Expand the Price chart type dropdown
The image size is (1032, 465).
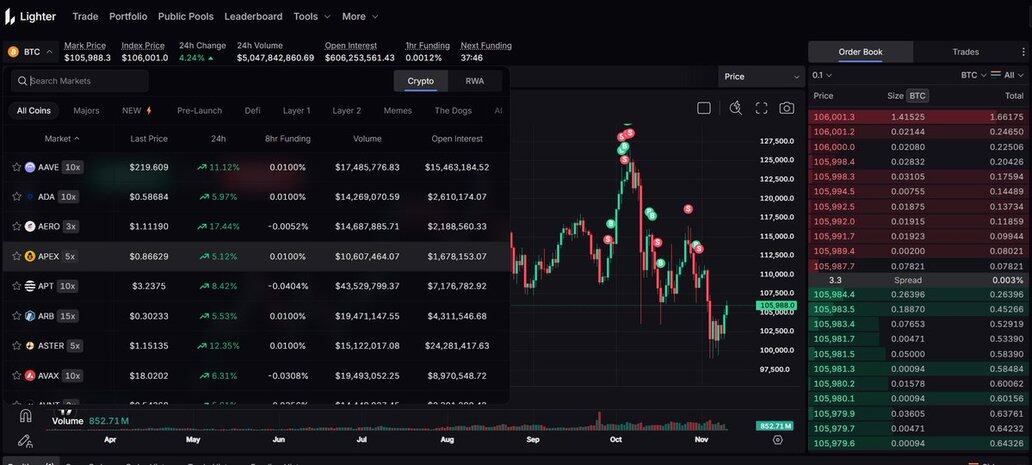[x=761, y=77]
